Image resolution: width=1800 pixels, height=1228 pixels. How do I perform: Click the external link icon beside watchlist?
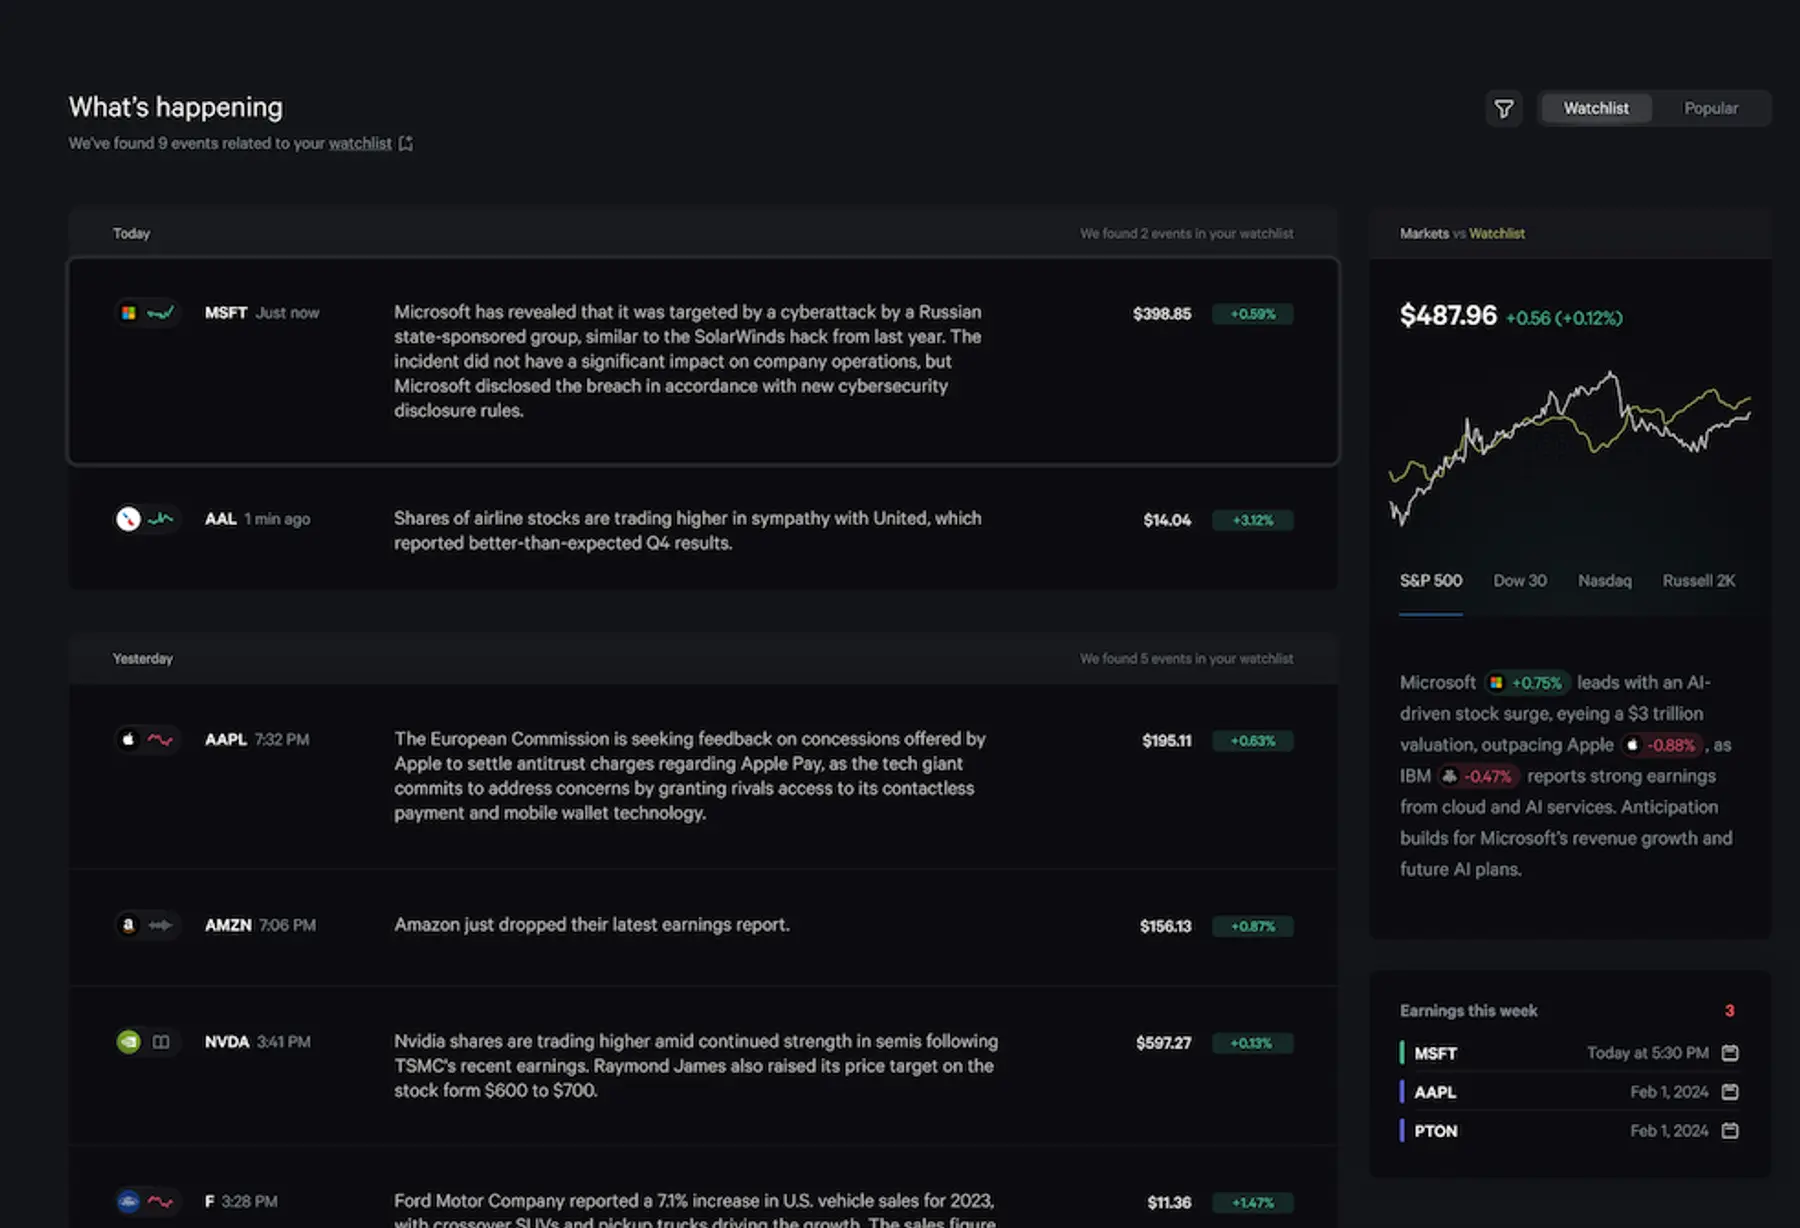[x=406, y=144]
